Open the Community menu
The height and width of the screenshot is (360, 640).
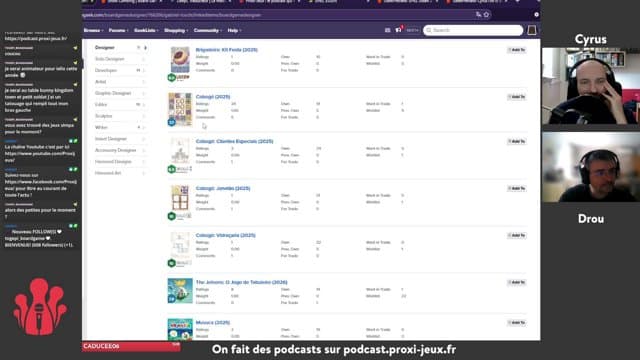coord(208,31)
